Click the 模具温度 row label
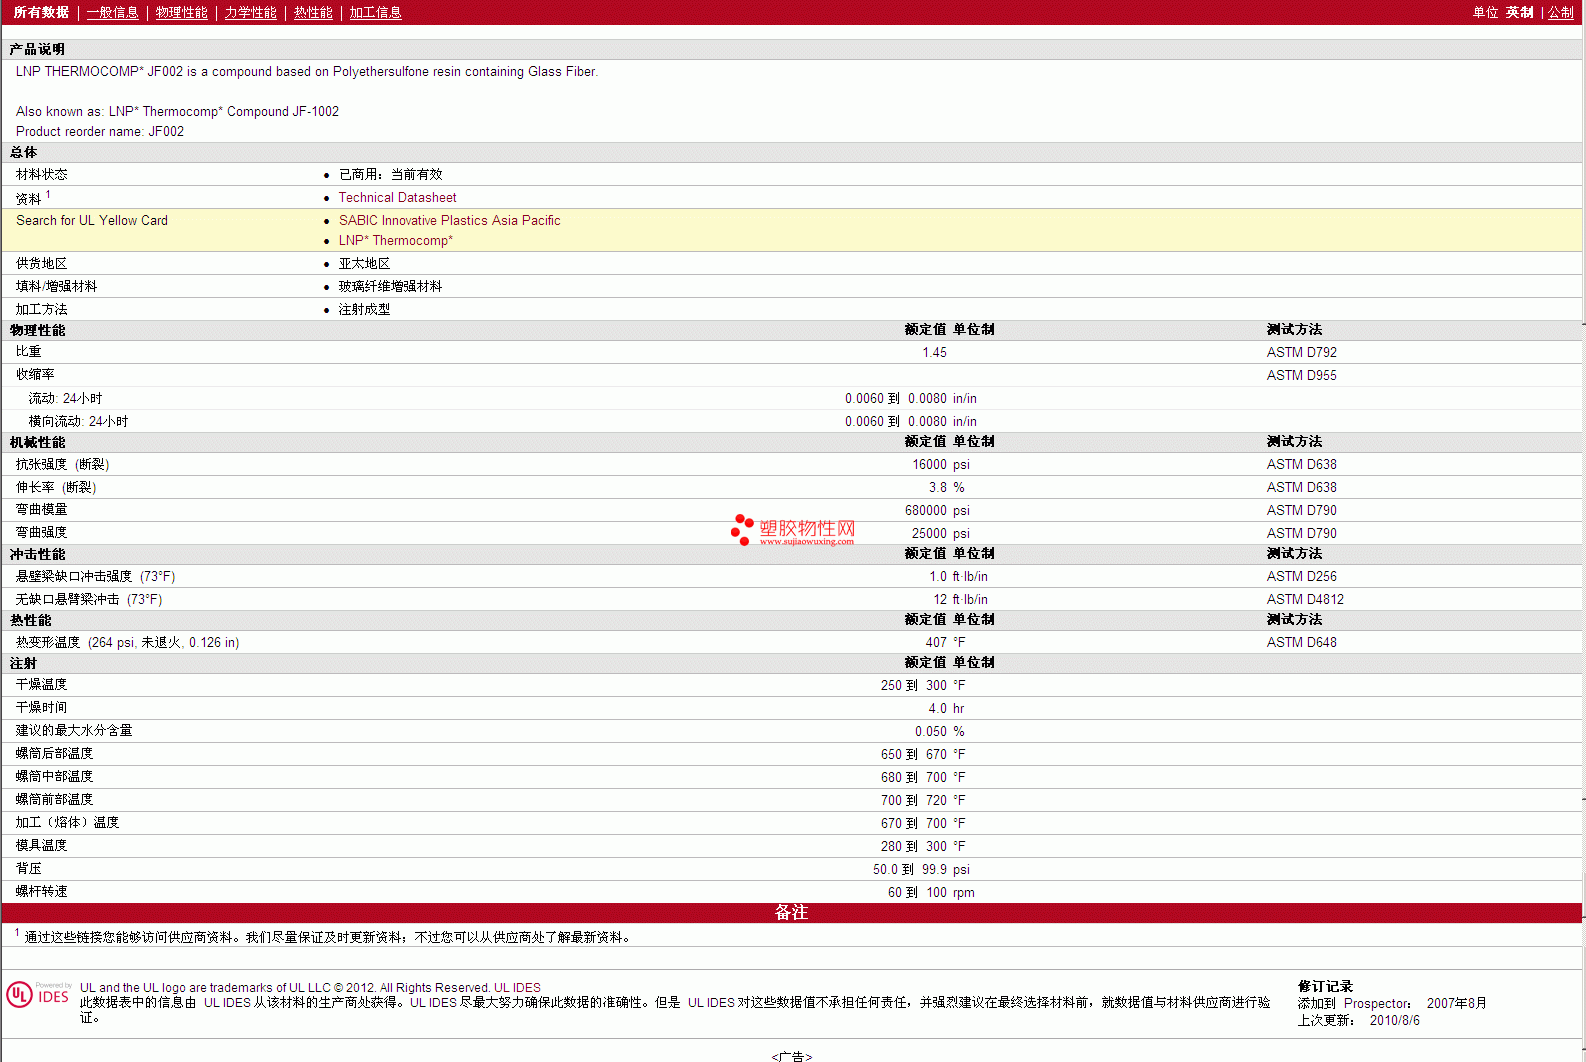Screen dimensions: 1586x1062 pyautogui.click(x=41, y=845)
